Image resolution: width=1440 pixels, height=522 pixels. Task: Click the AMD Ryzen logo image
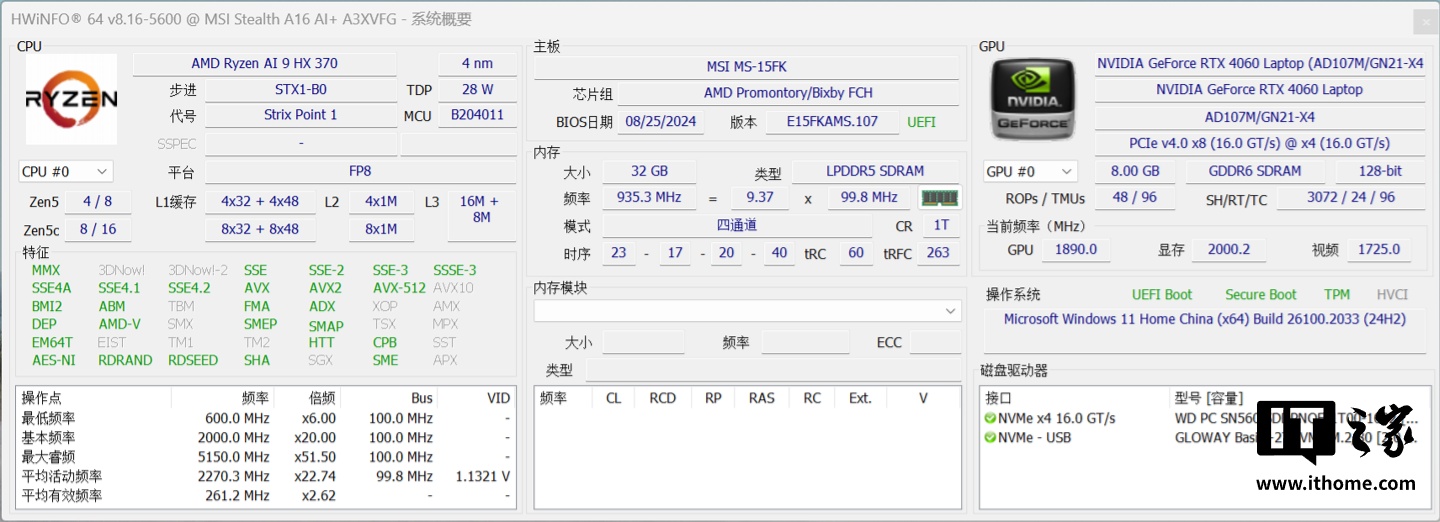pyautogui.click(x=71, y=99)
